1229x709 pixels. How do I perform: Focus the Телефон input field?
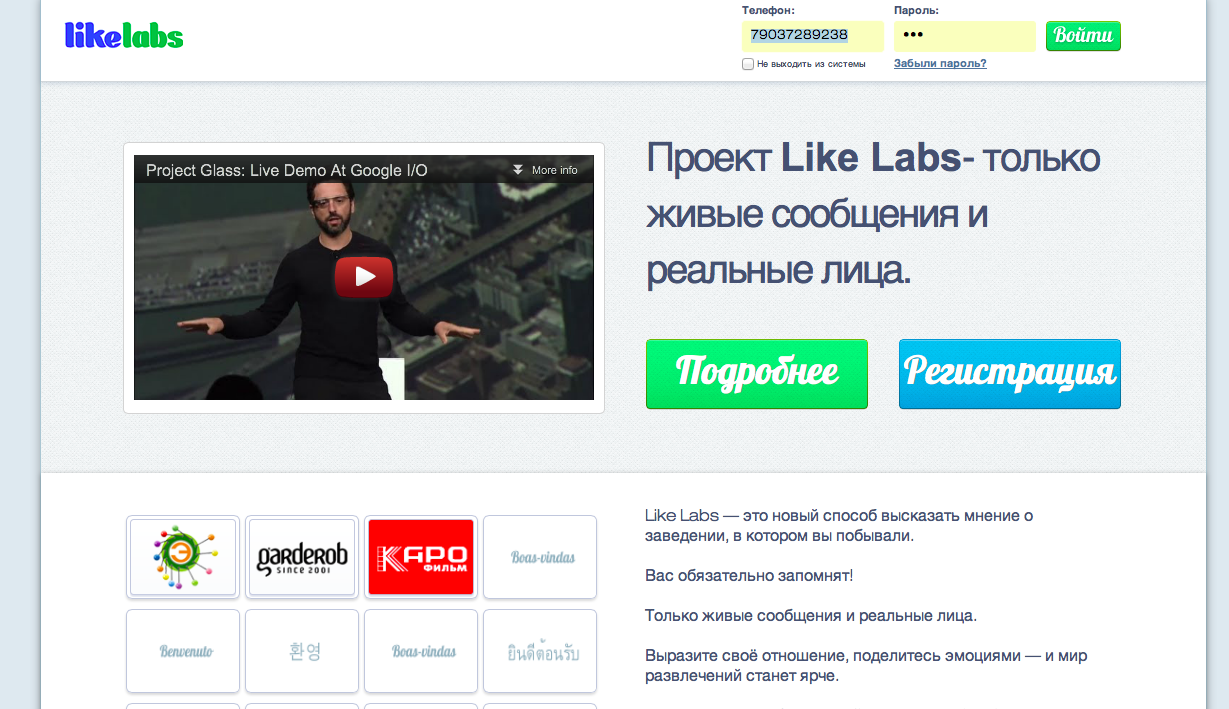pyautogui.click(x=813, y=36)
